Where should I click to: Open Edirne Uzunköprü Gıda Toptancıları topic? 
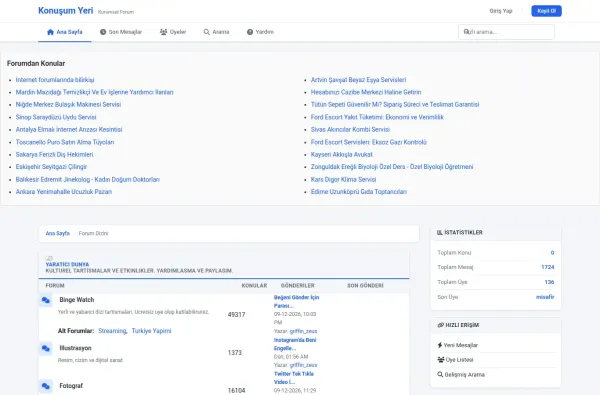tap(359, 192)
